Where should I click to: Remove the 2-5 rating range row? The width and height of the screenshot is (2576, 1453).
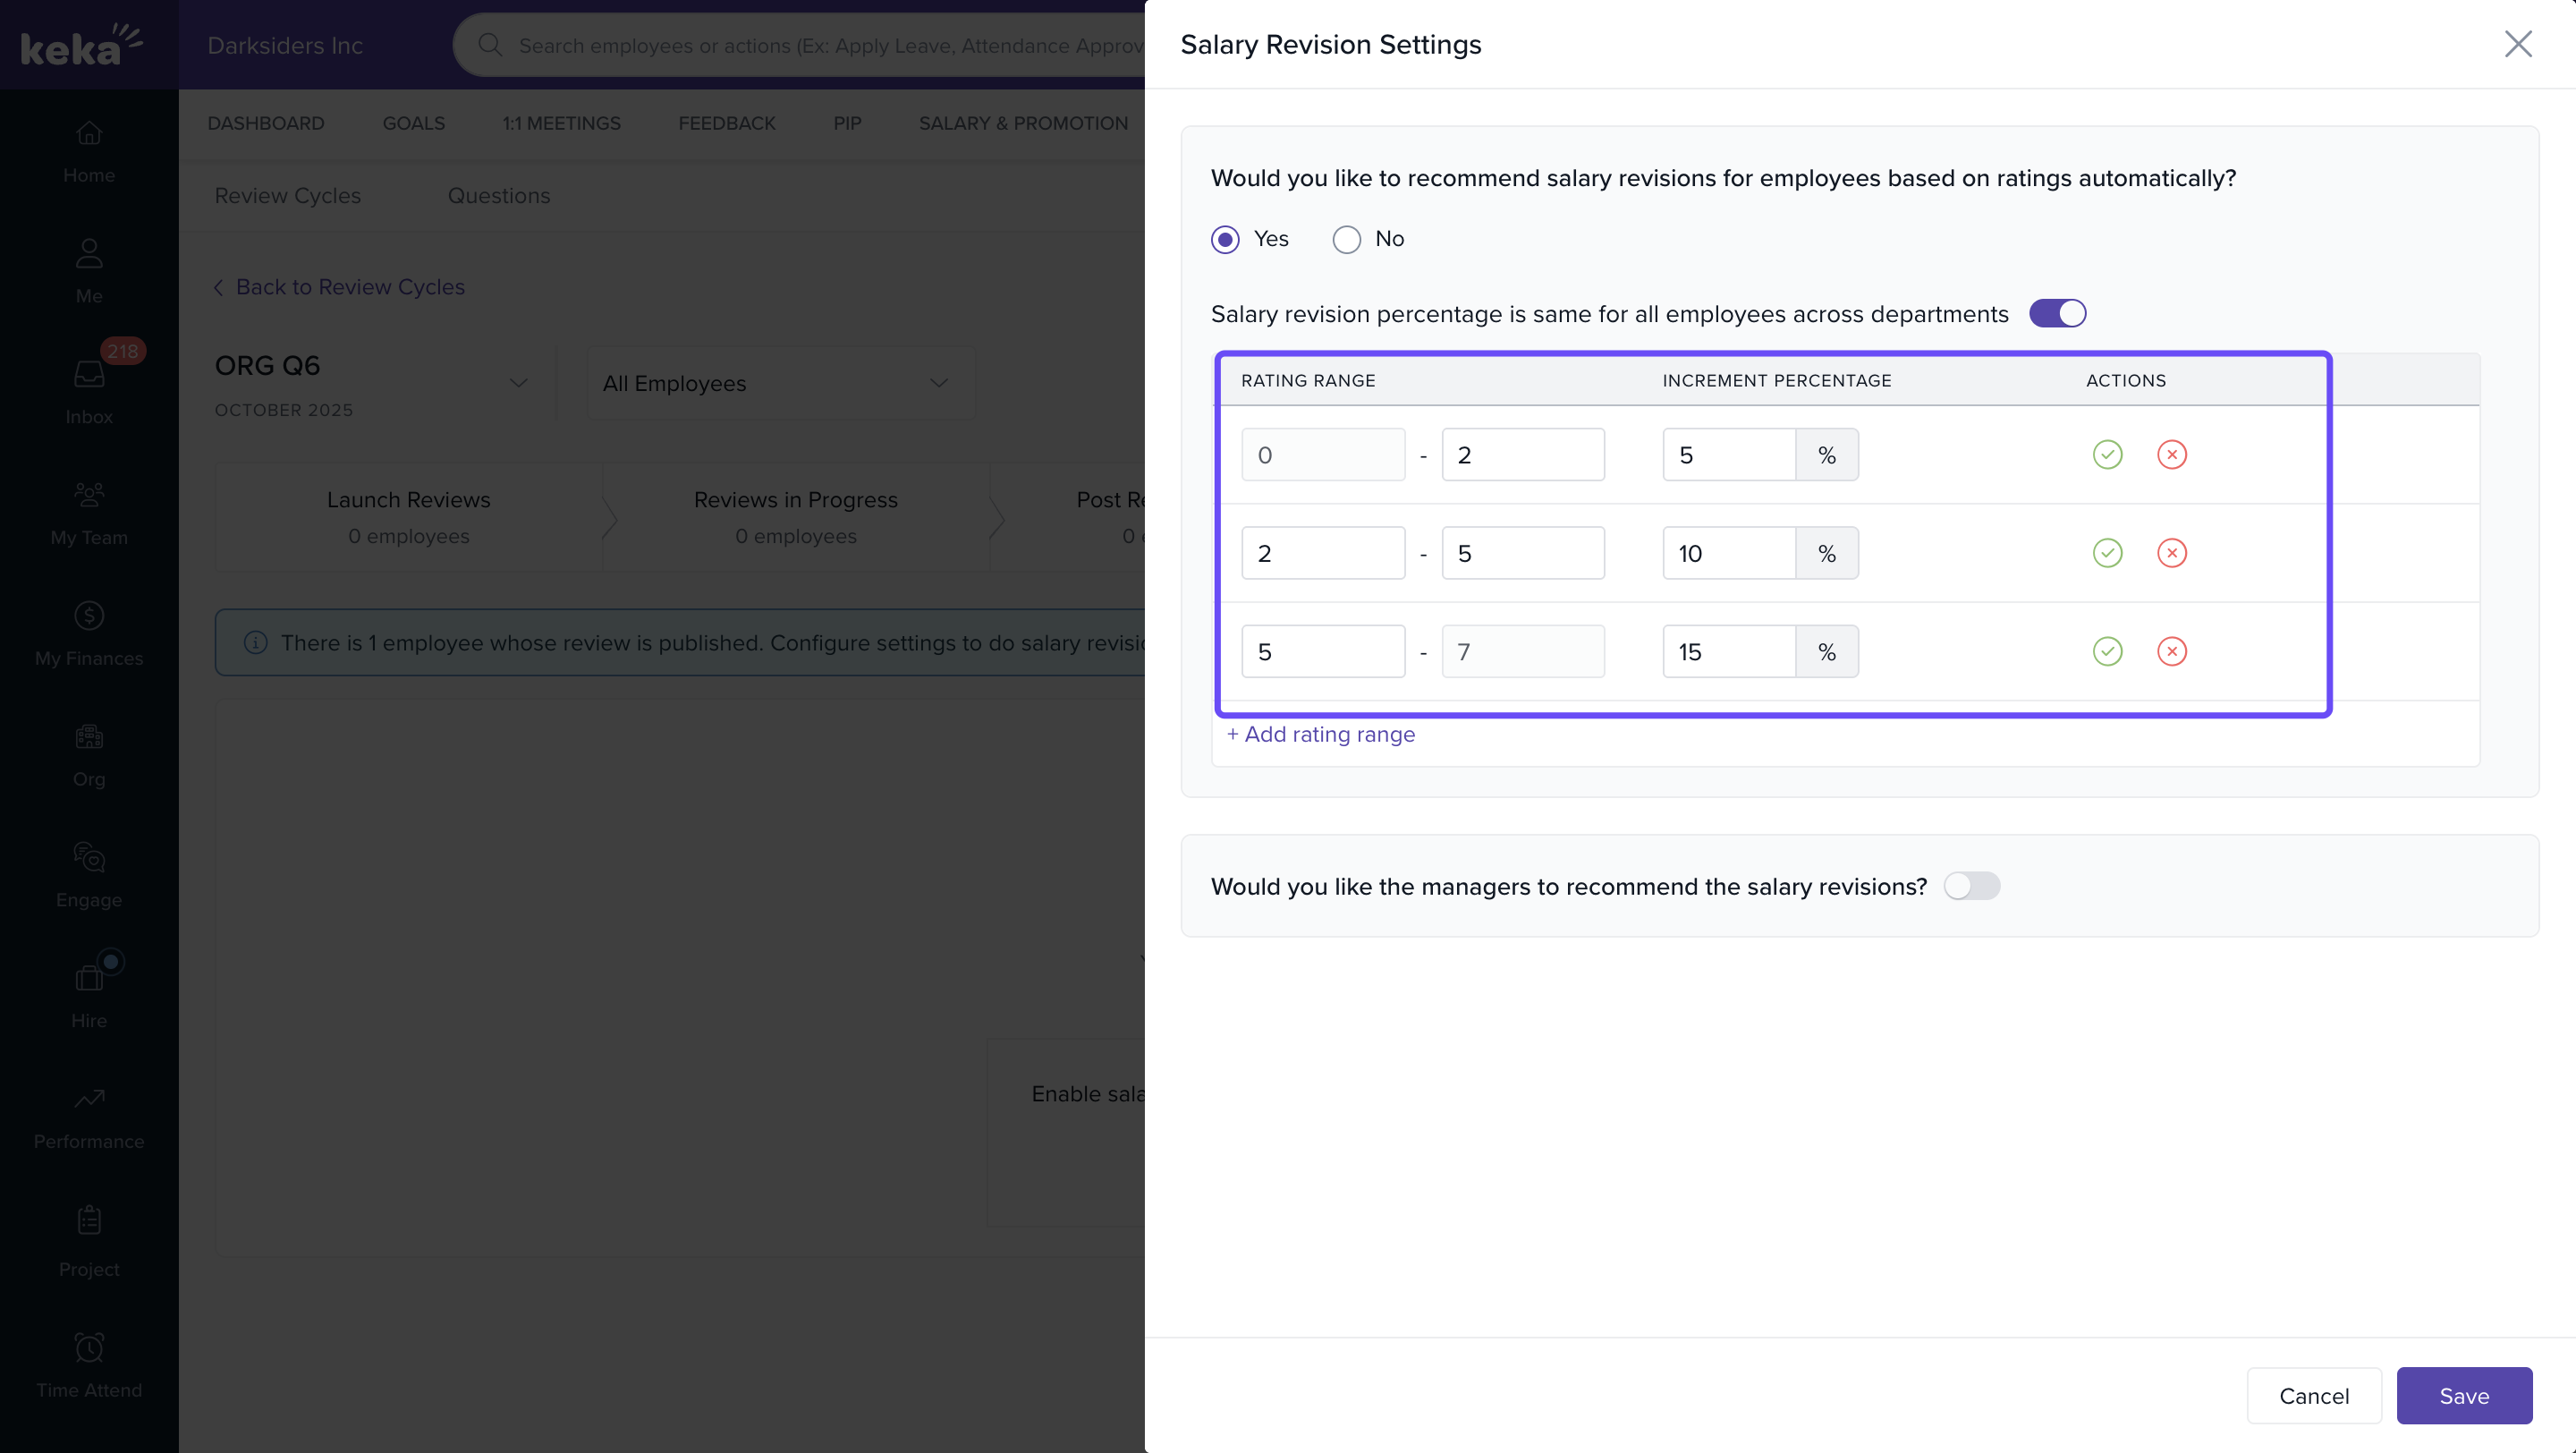(x=2171, y=553)
